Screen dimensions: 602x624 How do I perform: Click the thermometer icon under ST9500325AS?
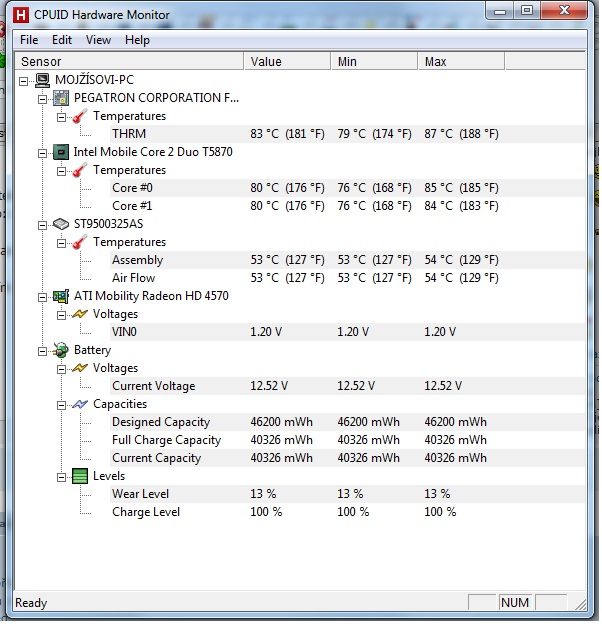[x=80, y=242]
